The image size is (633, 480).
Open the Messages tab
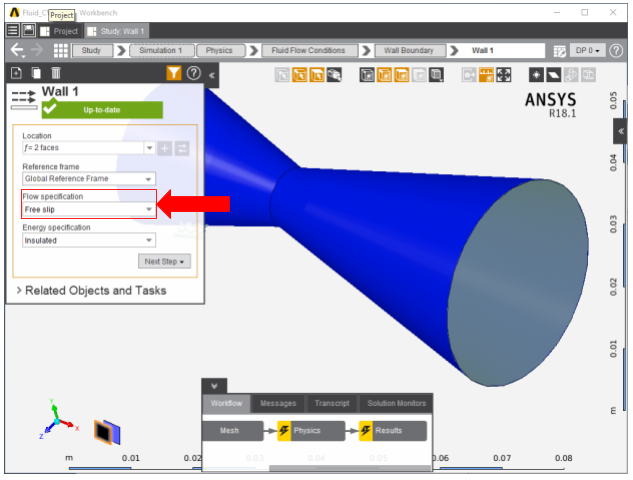(x=278, y=404)
